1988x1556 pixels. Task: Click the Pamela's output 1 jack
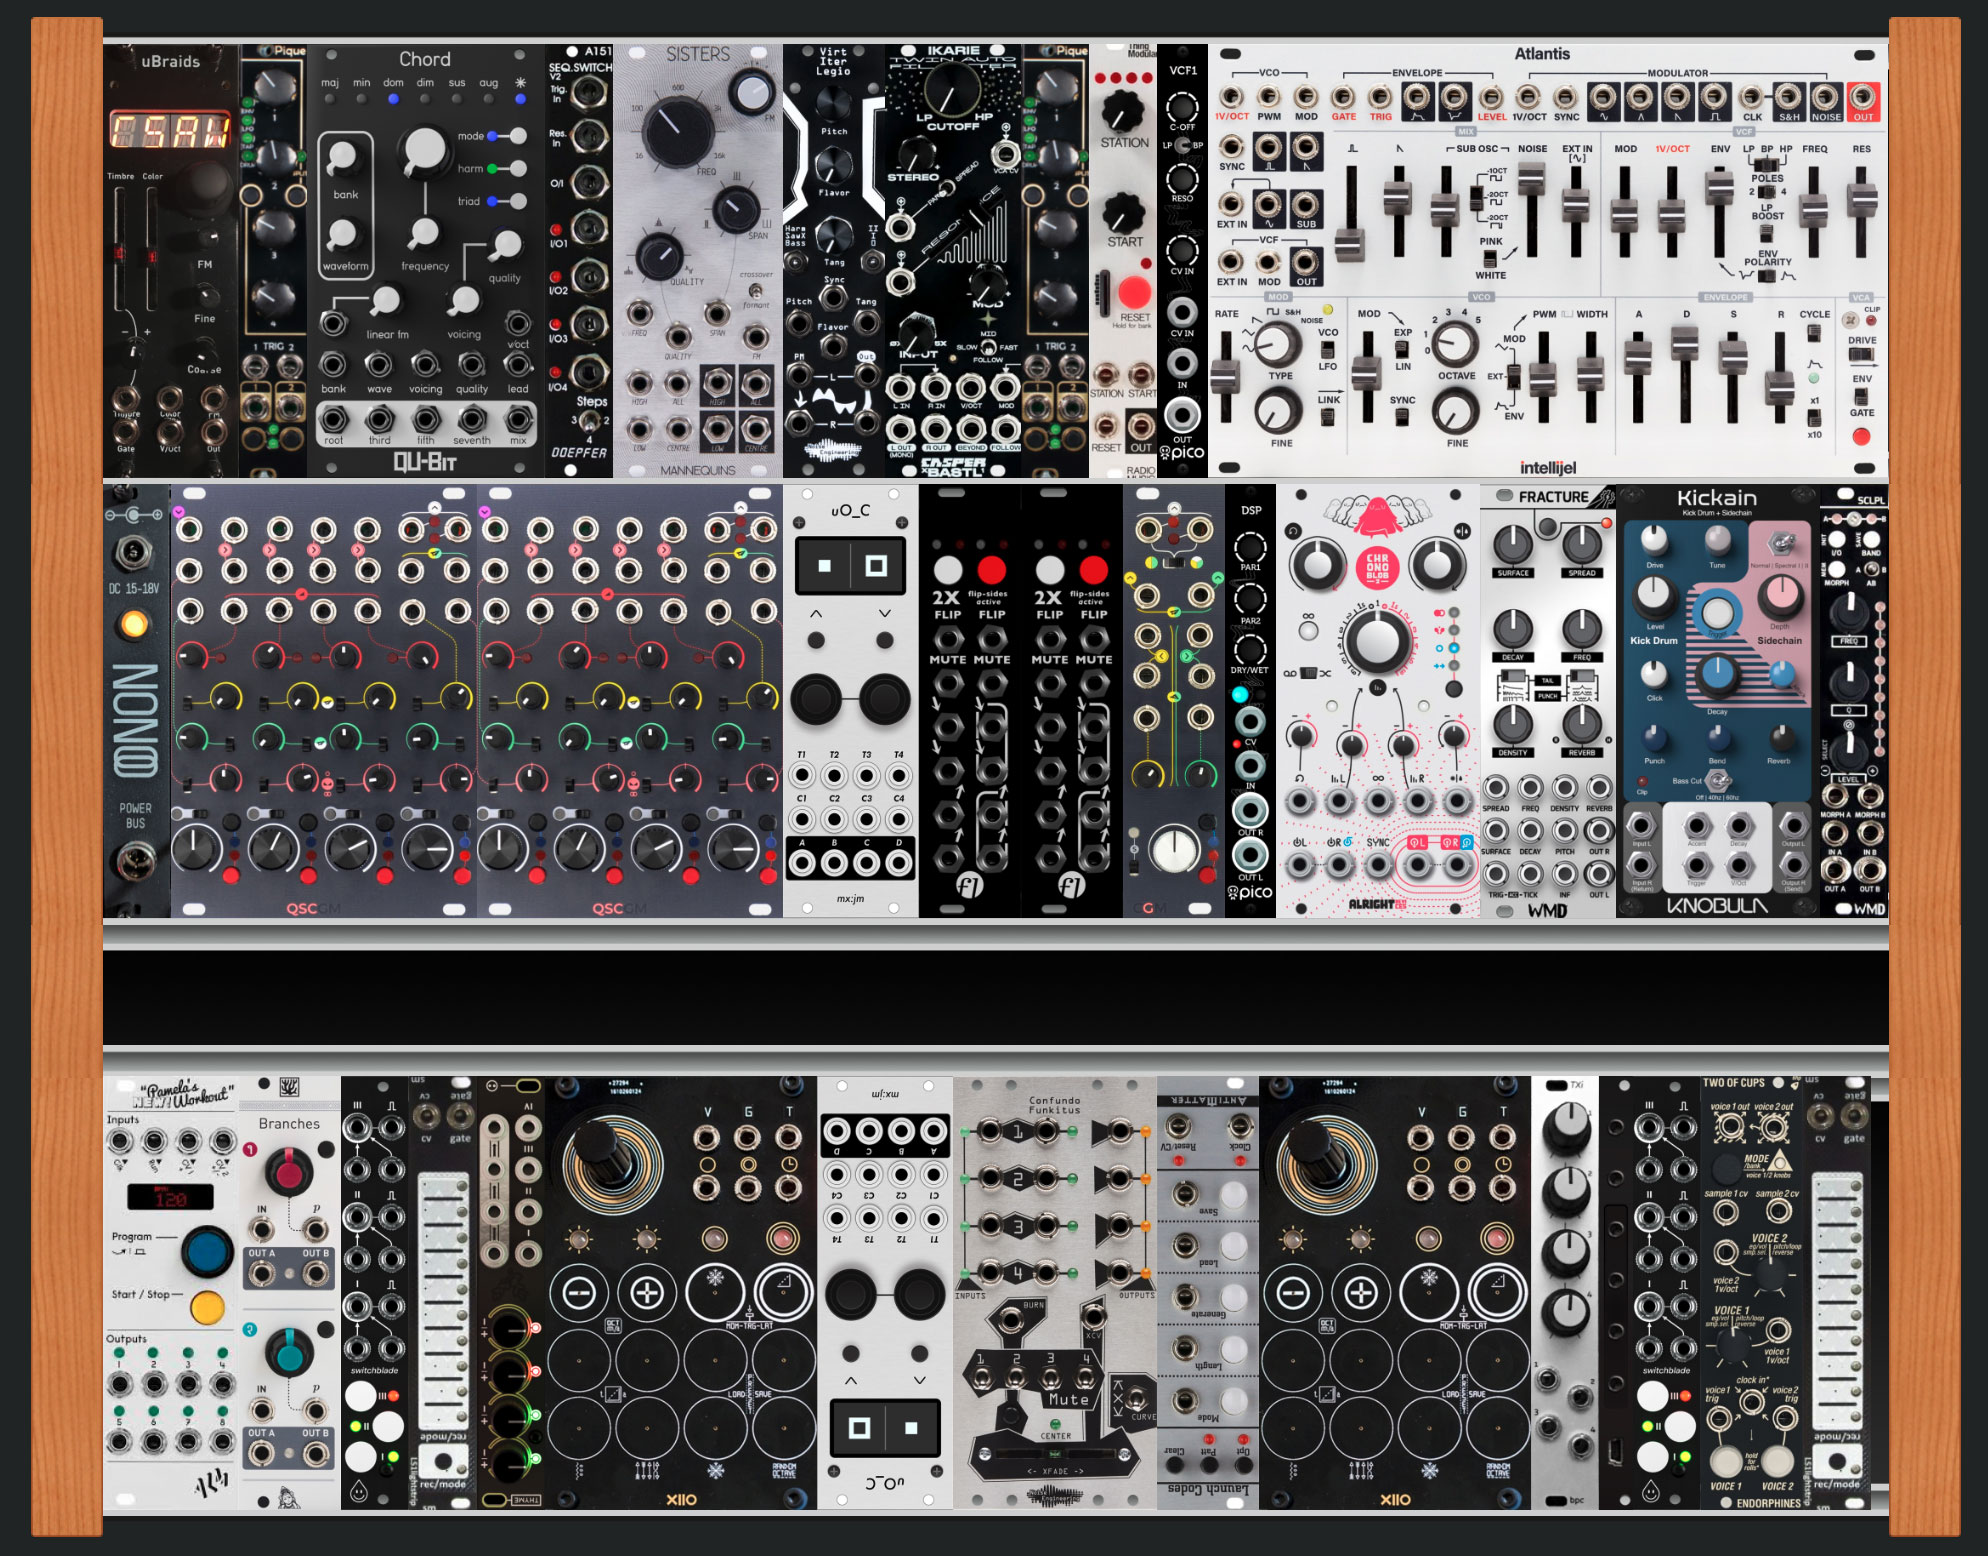(119, 1385)
